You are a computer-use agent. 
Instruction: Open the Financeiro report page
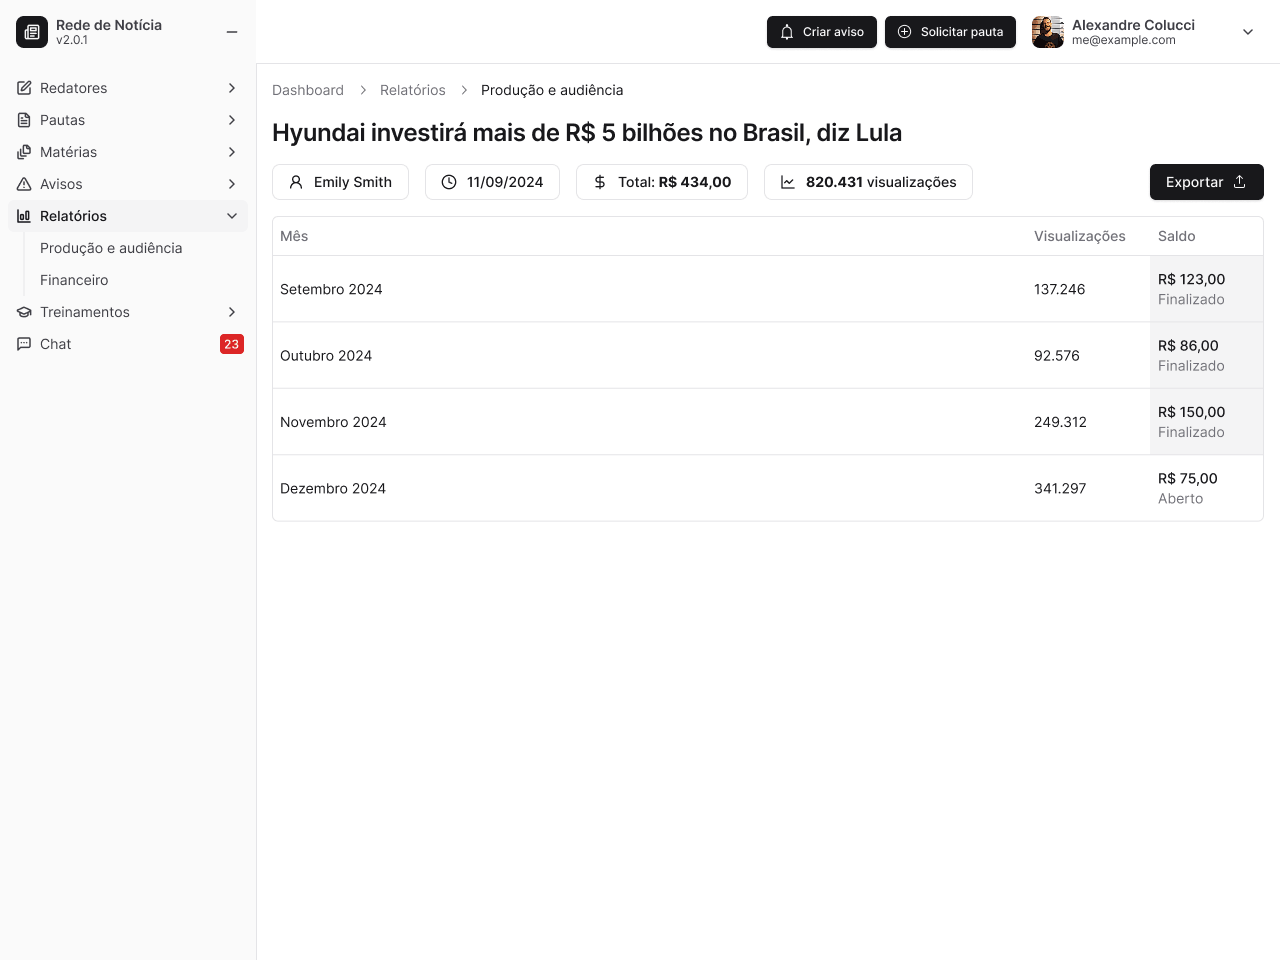tap(74, 280)
